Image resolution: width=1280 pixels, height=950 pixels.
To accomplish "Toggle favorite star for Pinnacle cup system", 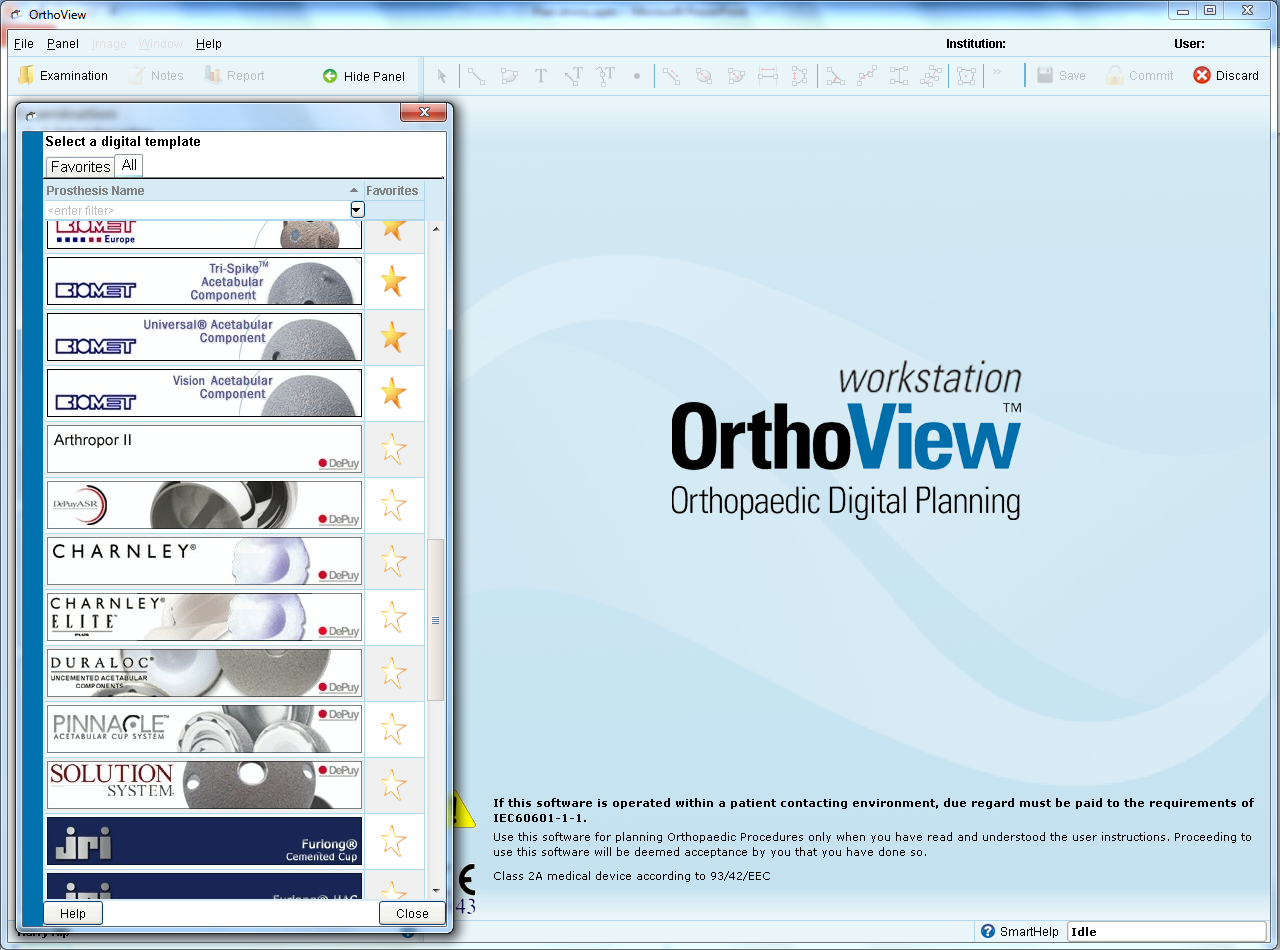I will click(x=394, y=729).
